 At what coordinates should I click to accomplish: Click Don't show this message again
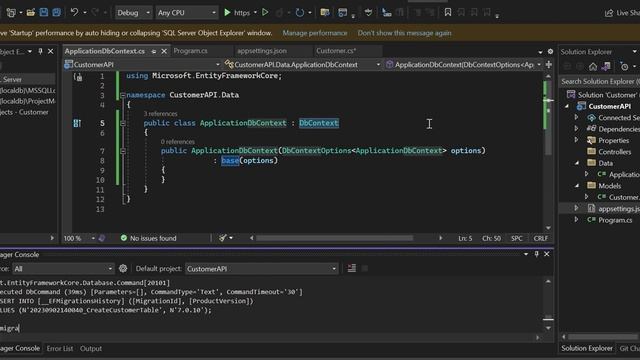tap(404, 33)
